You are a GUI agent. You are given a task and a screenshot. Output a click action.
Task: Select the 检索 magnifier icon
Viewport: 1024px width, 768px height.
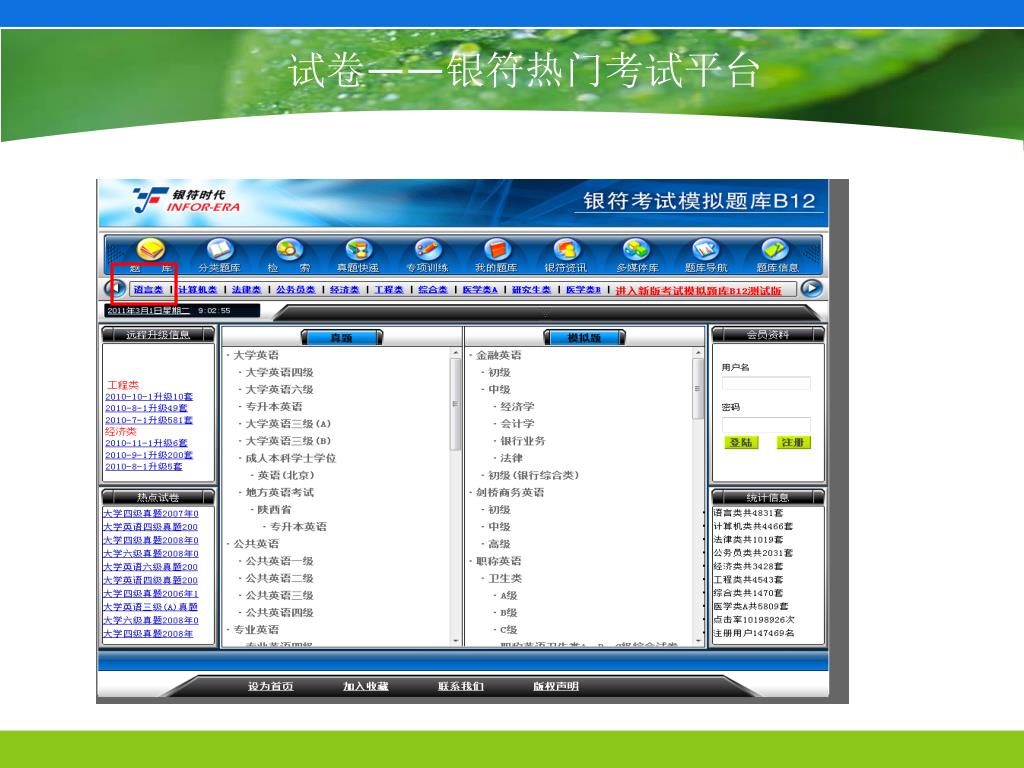point(289,249)
